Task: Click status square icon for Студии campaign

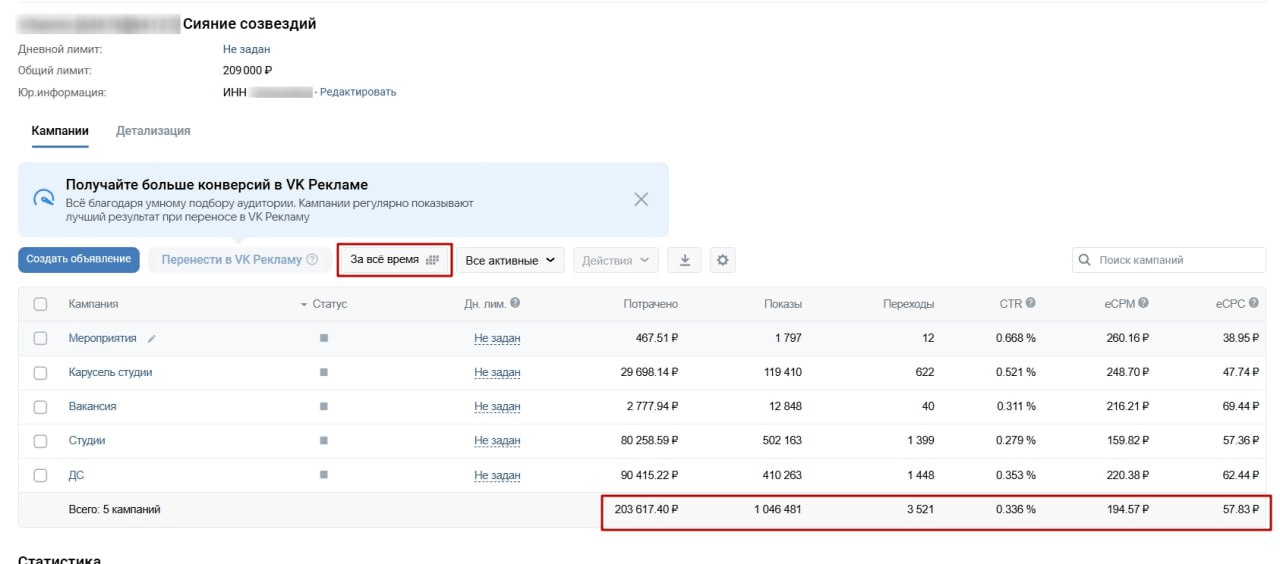Action: coord(323,440)
